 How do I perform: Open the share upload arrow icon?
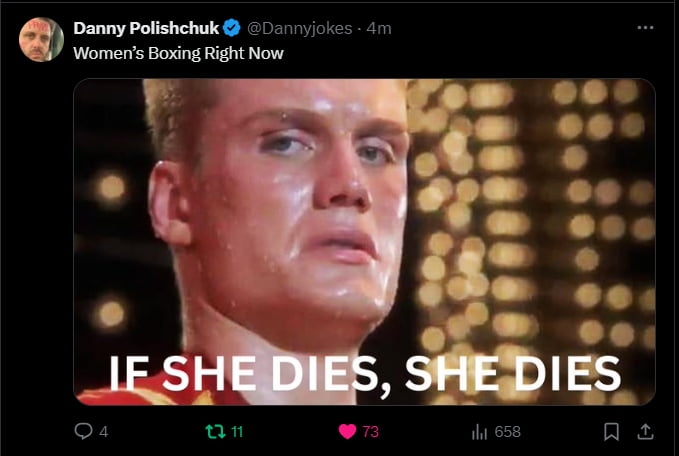coord(645,431)
